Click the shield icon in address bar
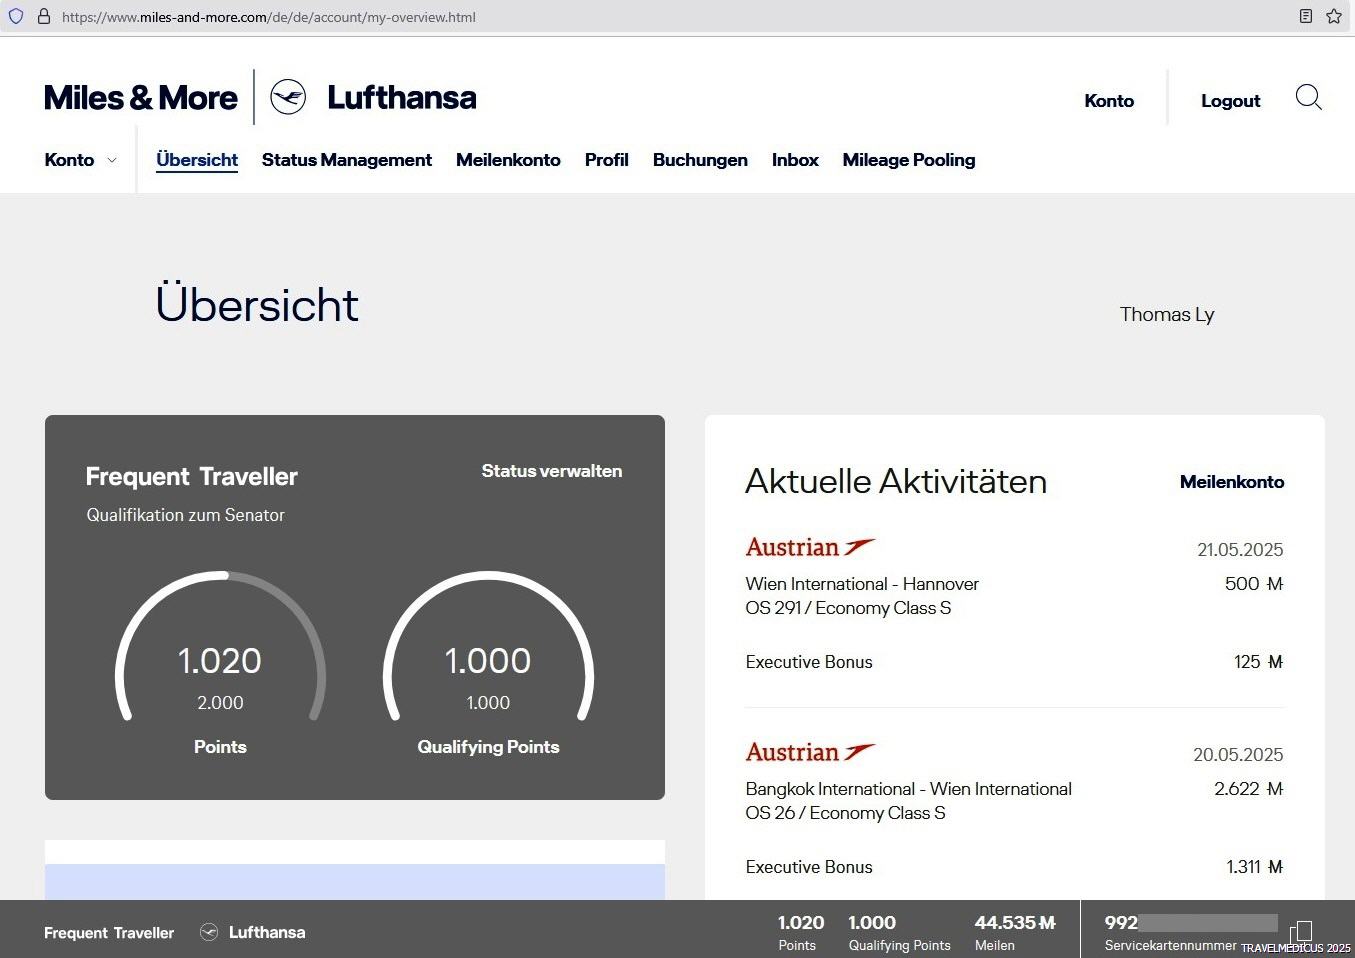The height and width of the screenshot is (958, 1355). (16, 16)
